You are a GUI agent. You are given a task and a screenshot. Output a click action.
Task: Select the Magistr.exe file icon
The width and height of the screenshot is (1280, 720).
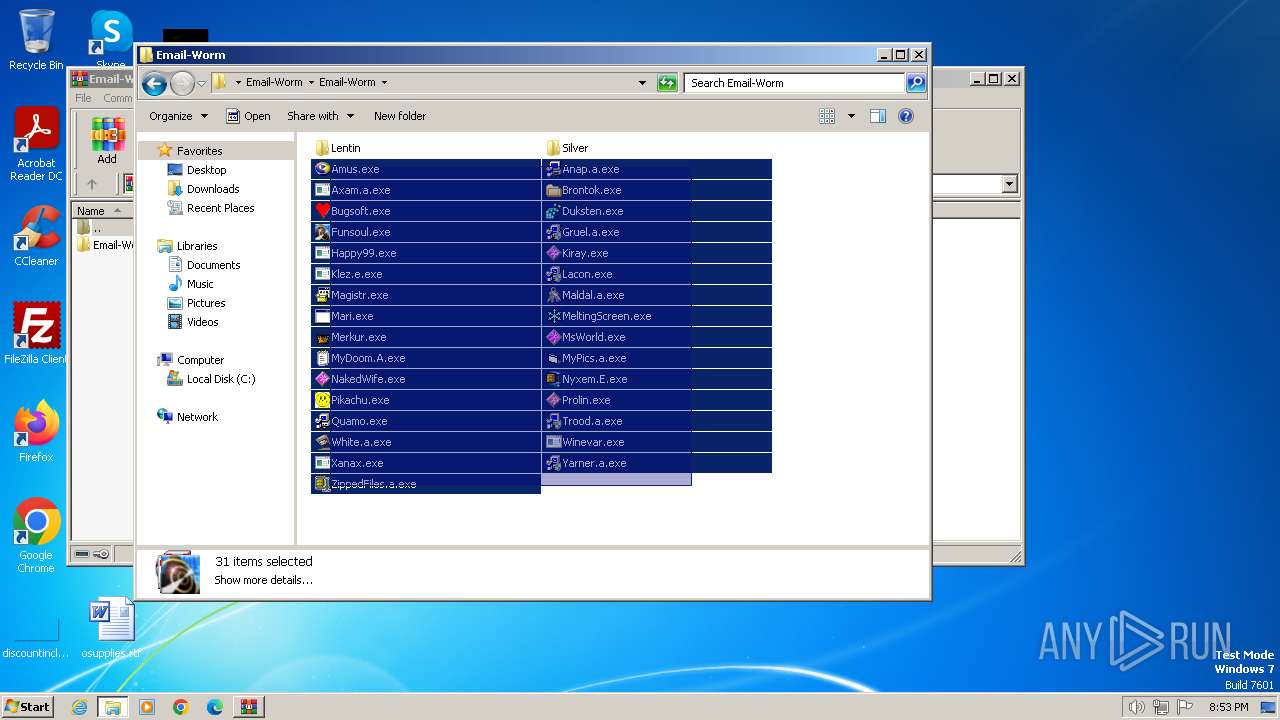point(322,295)
